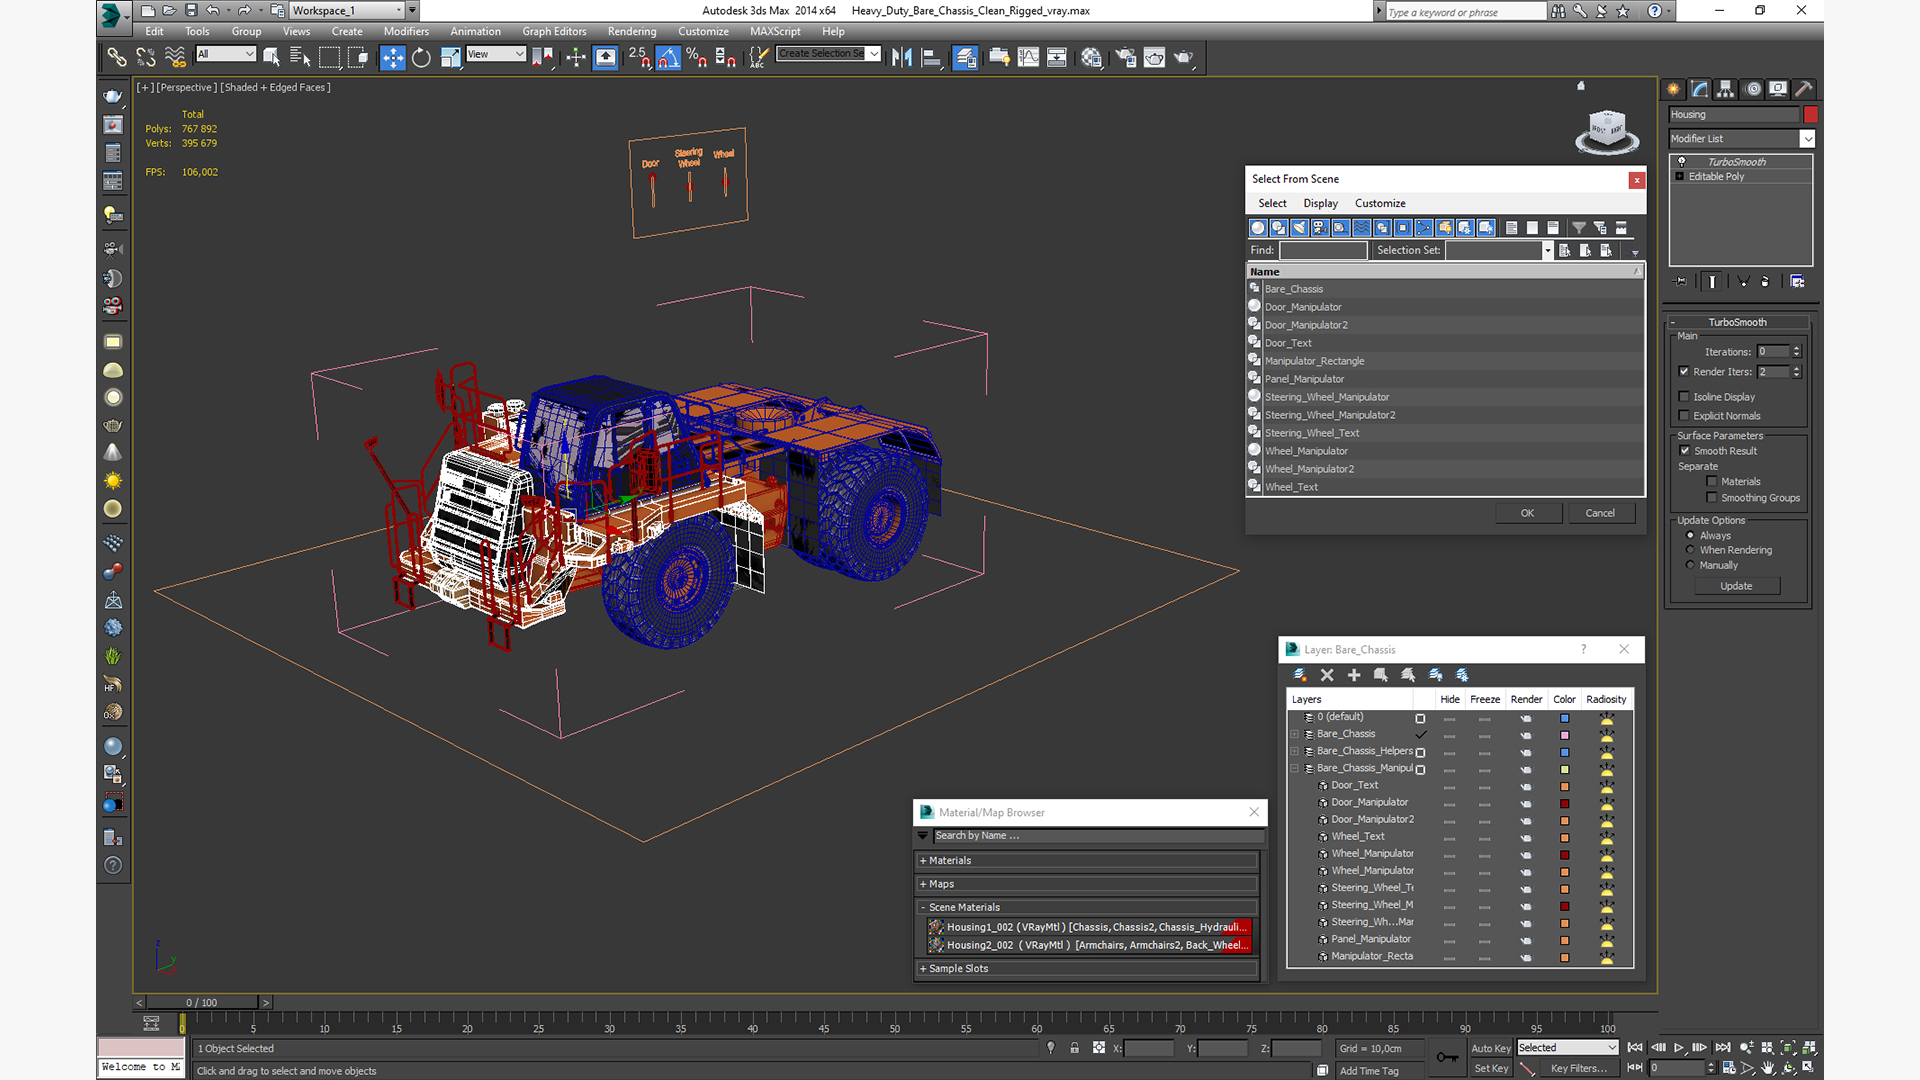Switch to Motion command panel tab
Image resolution: width=1920 pixels, height=1080 pixels.
[1753, 89]
